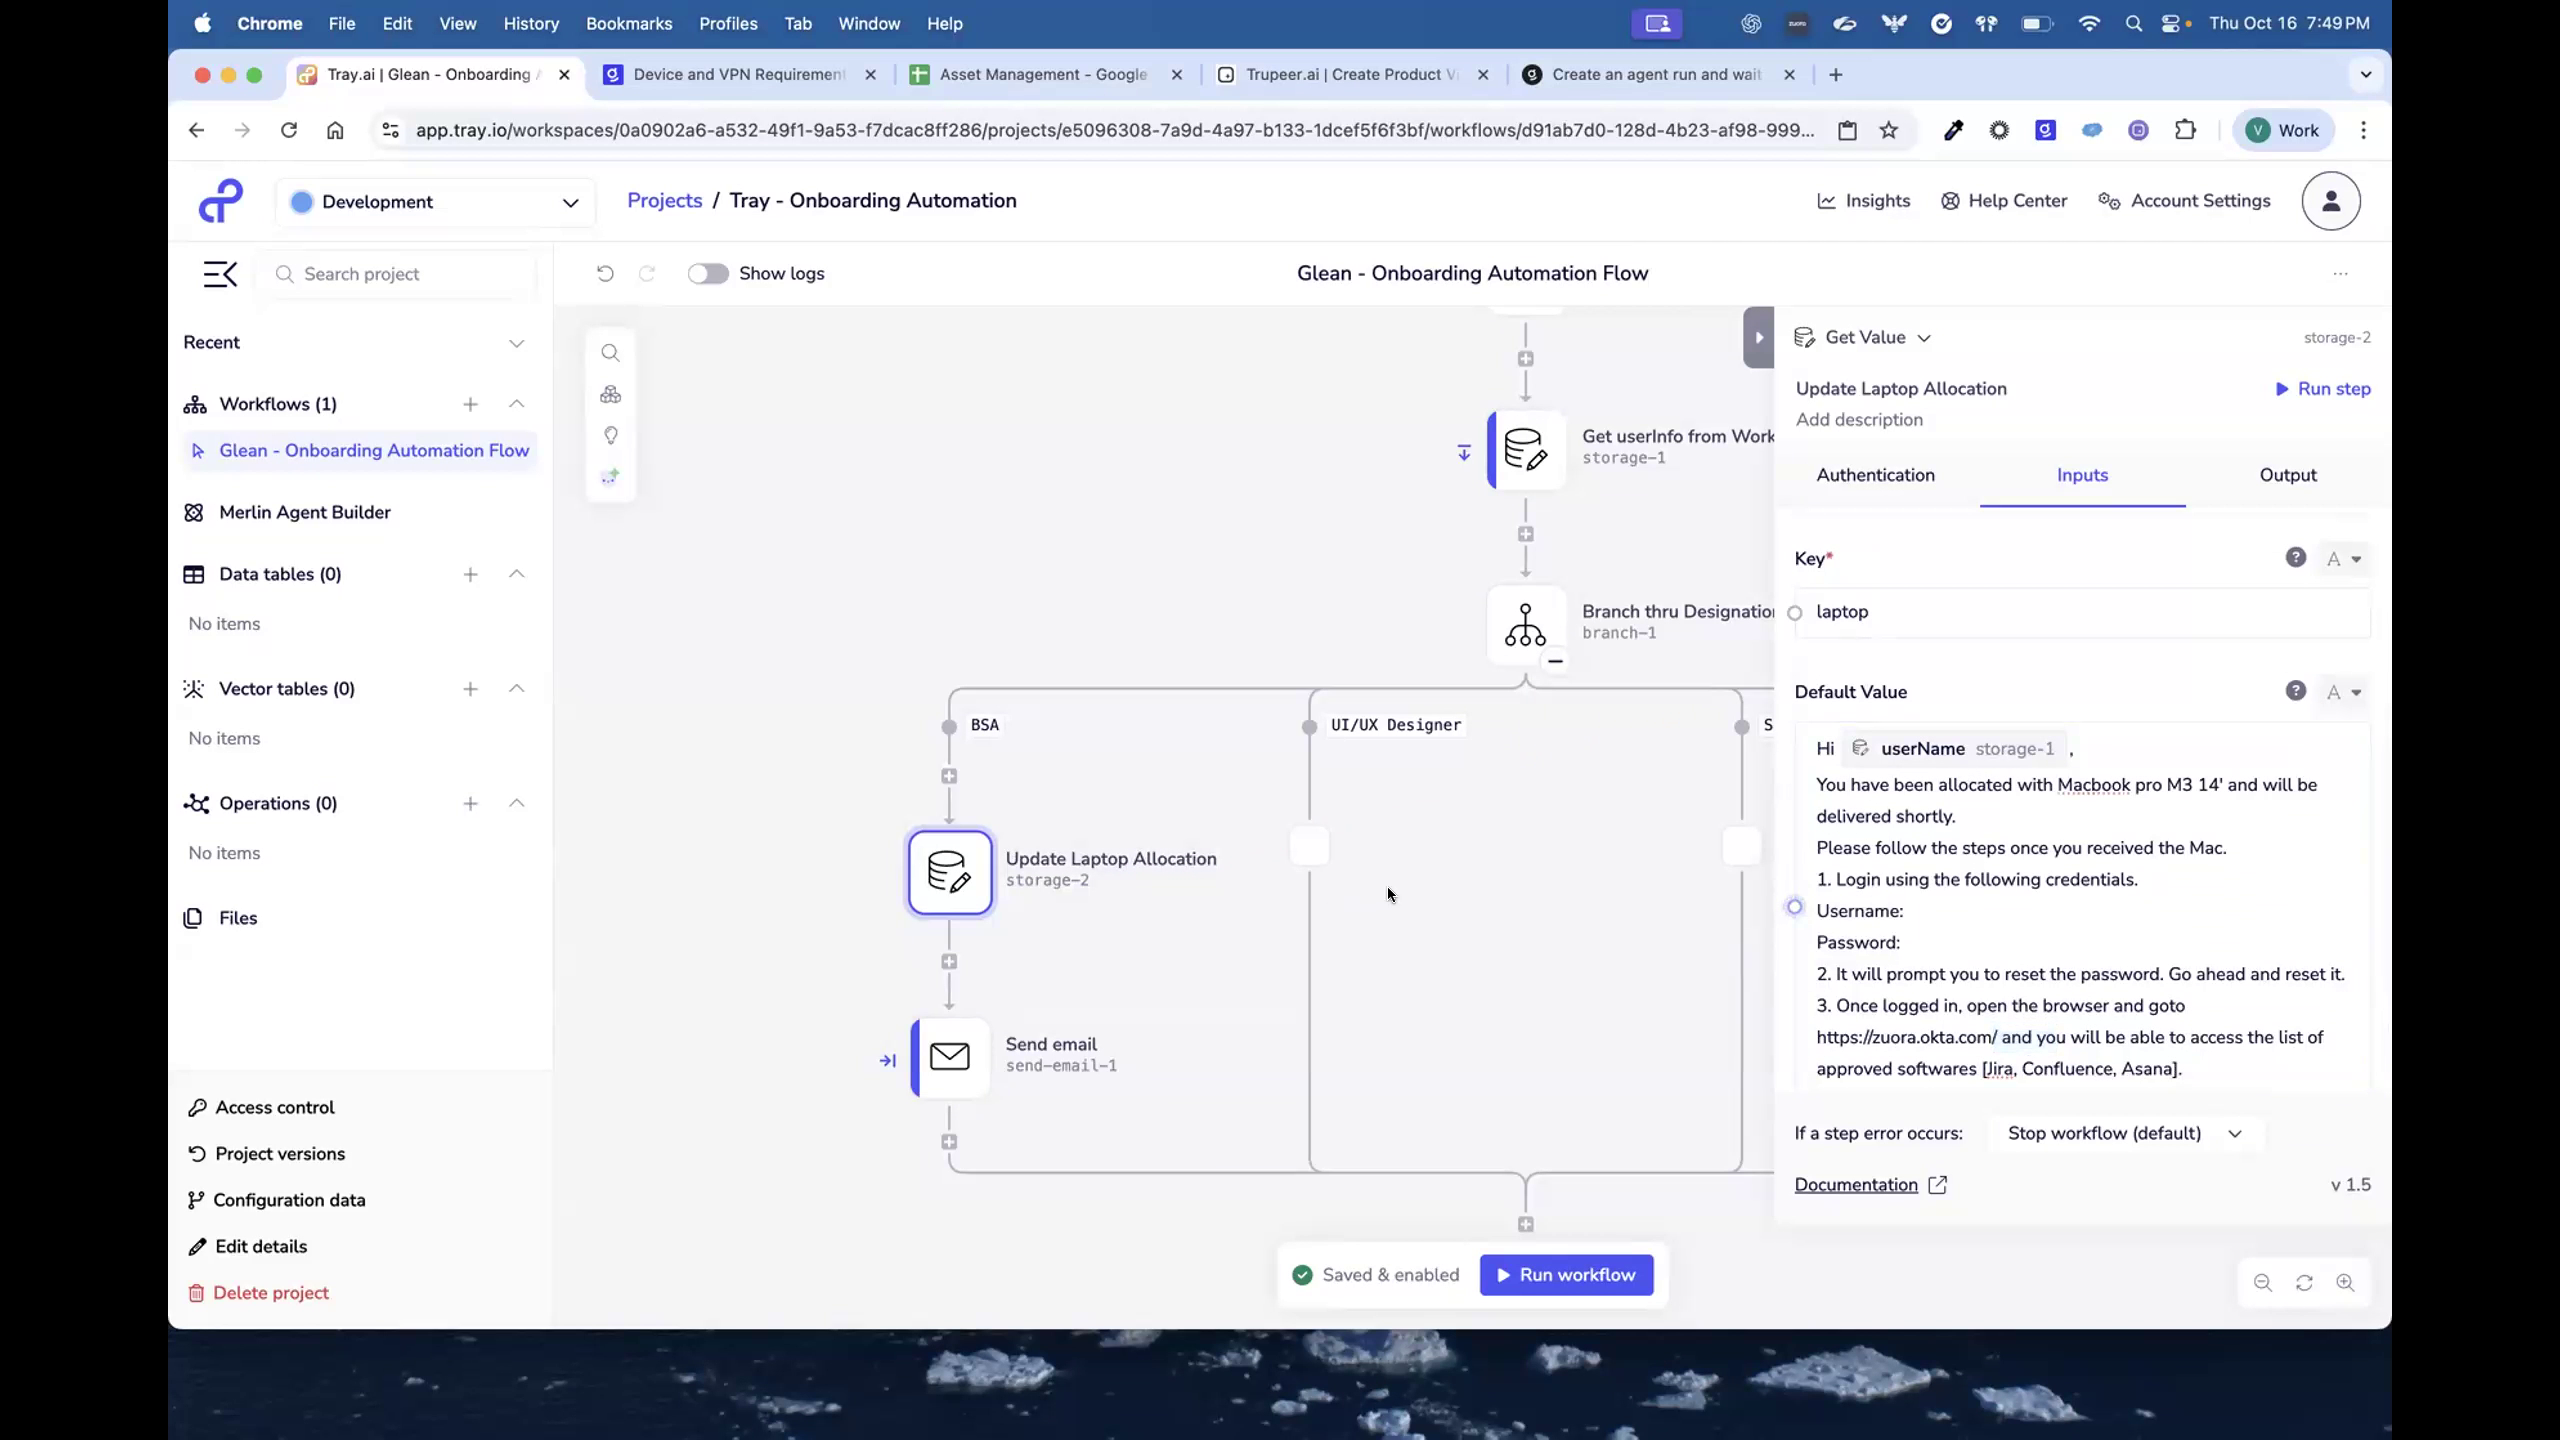Click the Run workflow button
2560x1440 pixels.
coord(1565,1274)
